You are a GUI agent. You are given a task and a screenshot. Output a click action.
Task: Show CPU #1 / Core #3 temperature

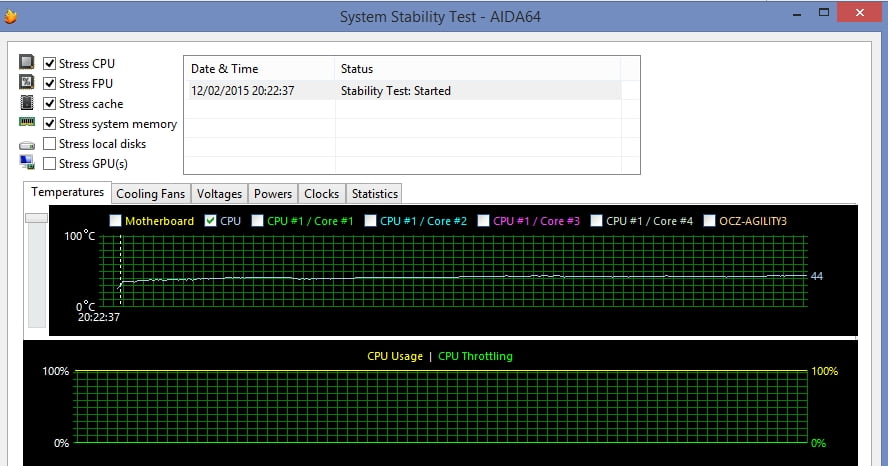click(x=483, y=220)
